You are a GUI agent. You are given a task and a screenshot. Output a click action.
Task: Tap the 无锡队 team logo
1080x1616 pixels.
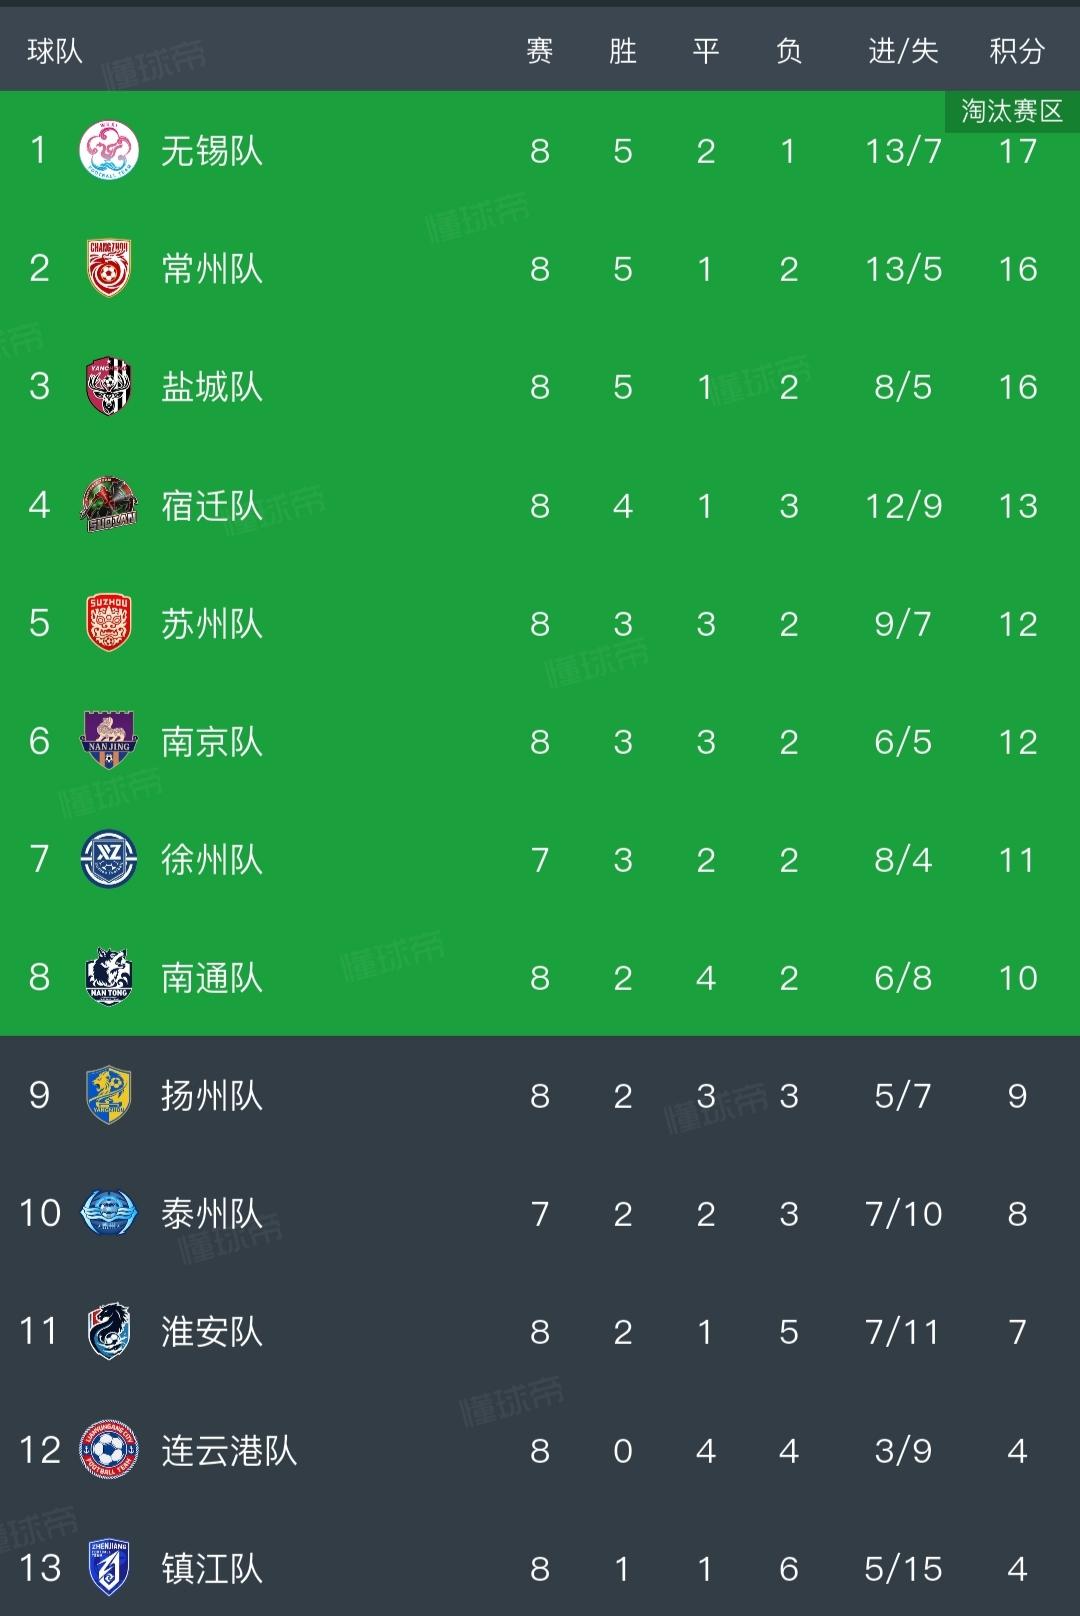pos(108,151)
